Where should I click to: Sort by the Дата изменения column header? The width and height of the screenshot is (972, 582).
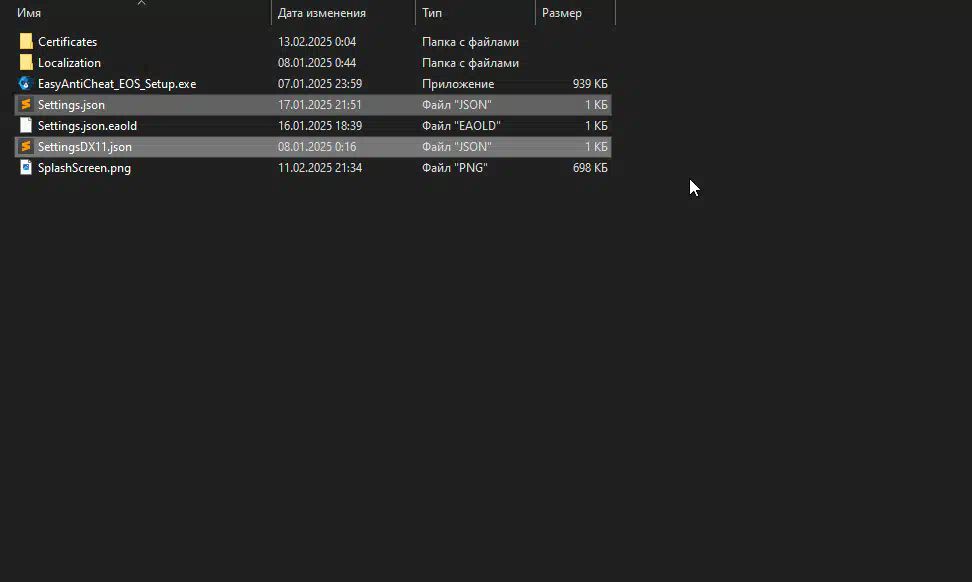point(322,13)
